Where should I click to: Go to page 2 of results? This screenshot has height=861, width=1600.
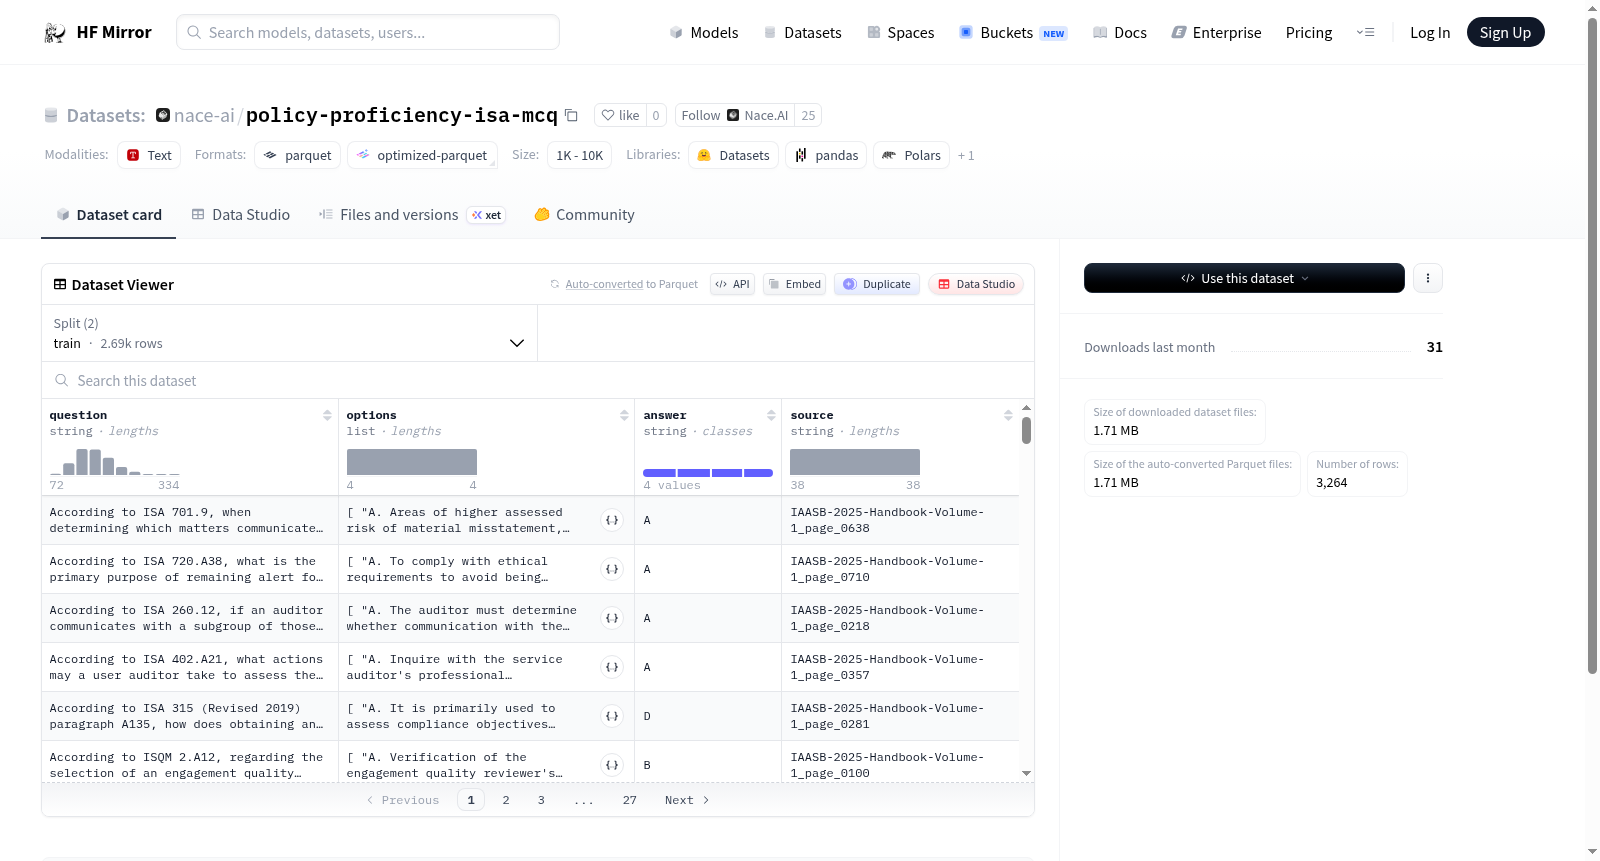coord(506,800)
